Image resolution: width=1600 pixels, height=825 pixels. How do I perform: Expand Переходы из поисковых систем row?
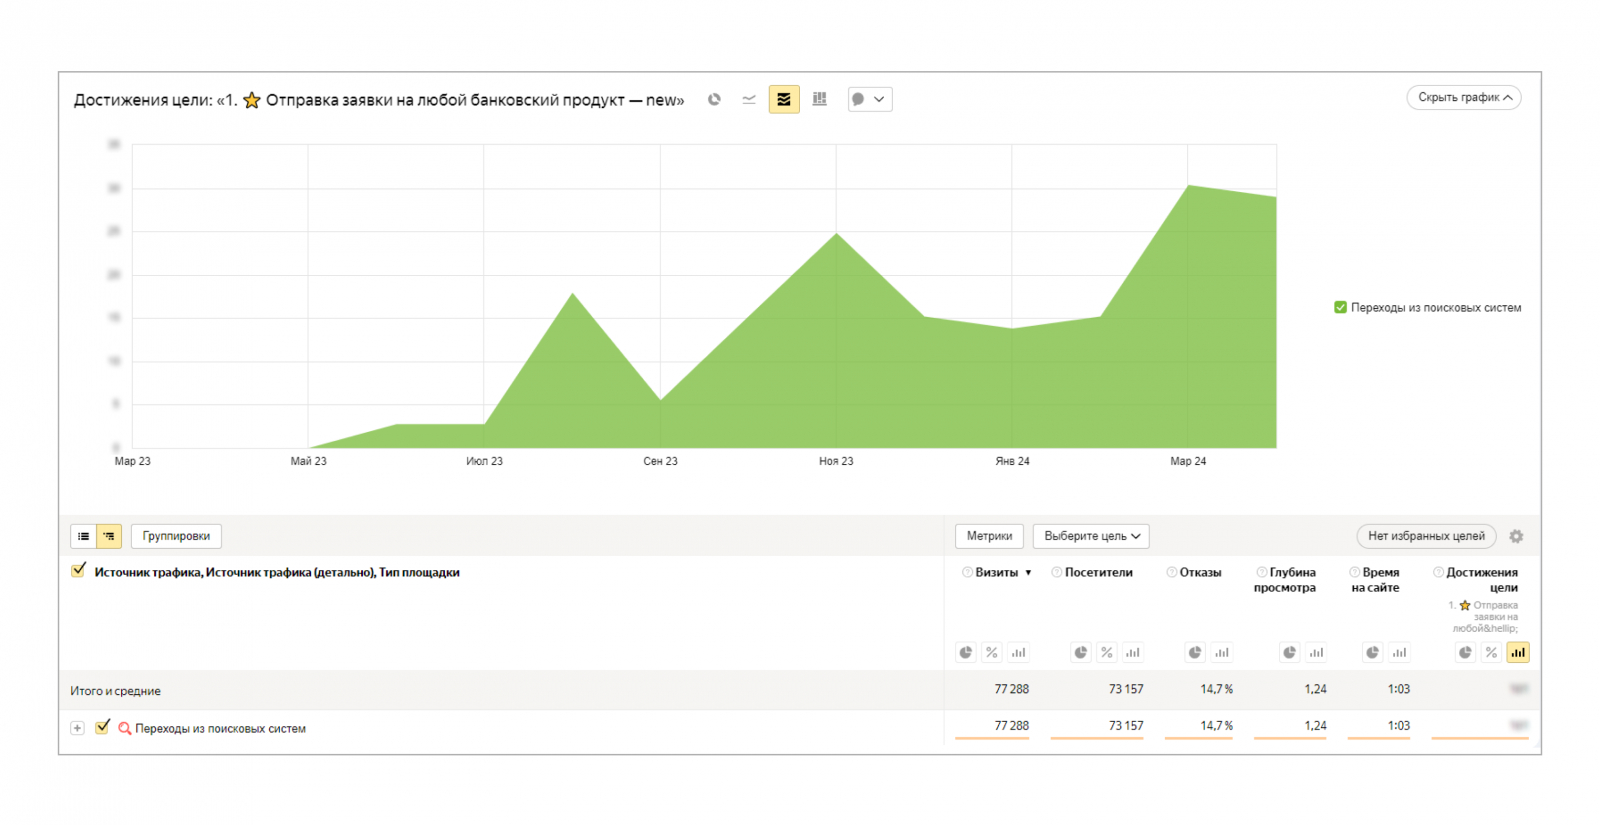[x=77, y=728]
